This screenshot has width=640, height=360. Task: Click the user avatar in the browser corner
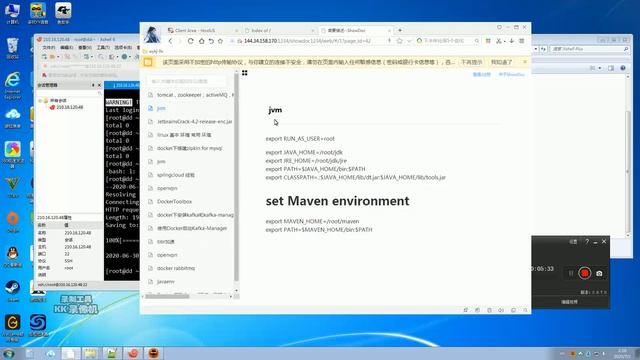click(x=152, y=34)
